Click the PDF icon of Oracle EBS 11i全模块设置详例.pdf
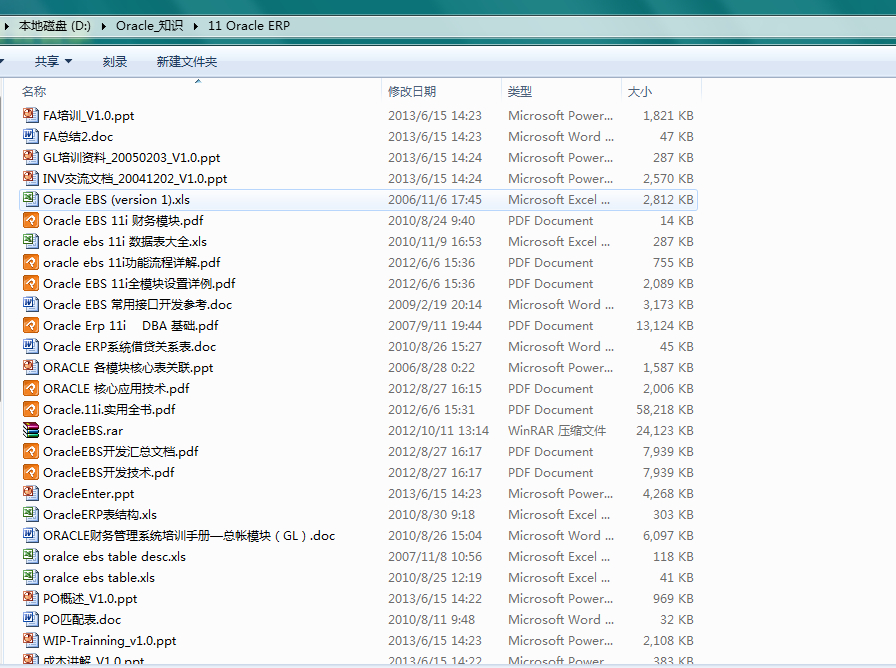The height and width of the screenshot is (668, 896). coord(30,283)
